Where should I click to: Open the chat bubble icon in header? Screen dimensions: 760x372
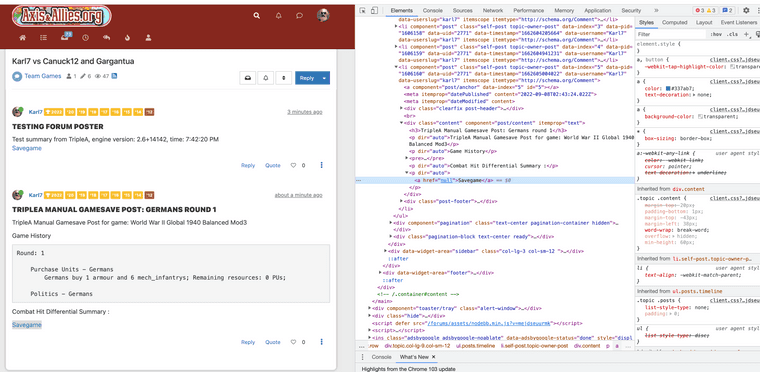tap(300, 16)
